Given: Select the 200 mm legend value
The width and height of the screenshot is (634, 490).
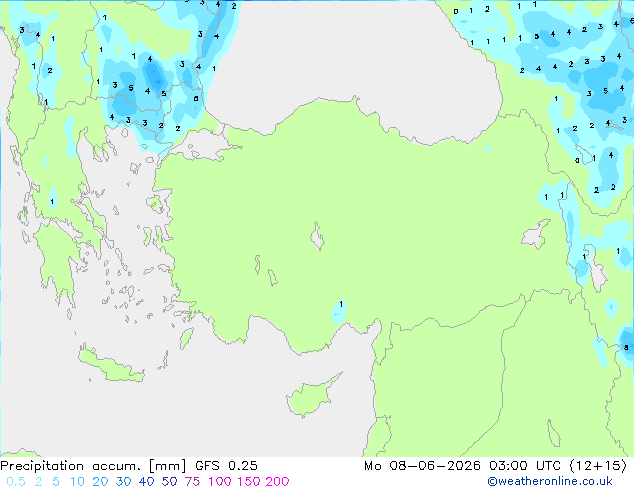Looking at the screenshot, I should (x=277, y=482).
